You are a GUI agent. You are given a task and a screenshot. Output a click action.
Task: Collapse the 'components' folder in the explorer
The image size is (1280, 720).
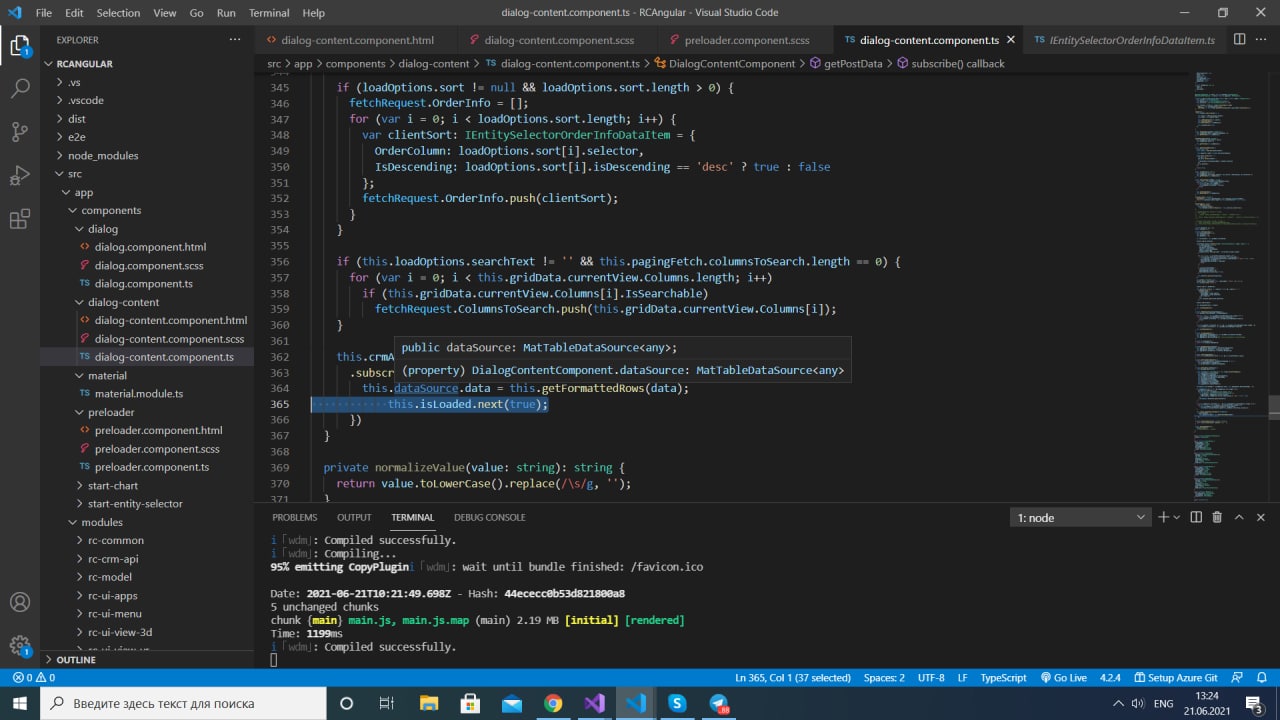click(x=110, y=210)
